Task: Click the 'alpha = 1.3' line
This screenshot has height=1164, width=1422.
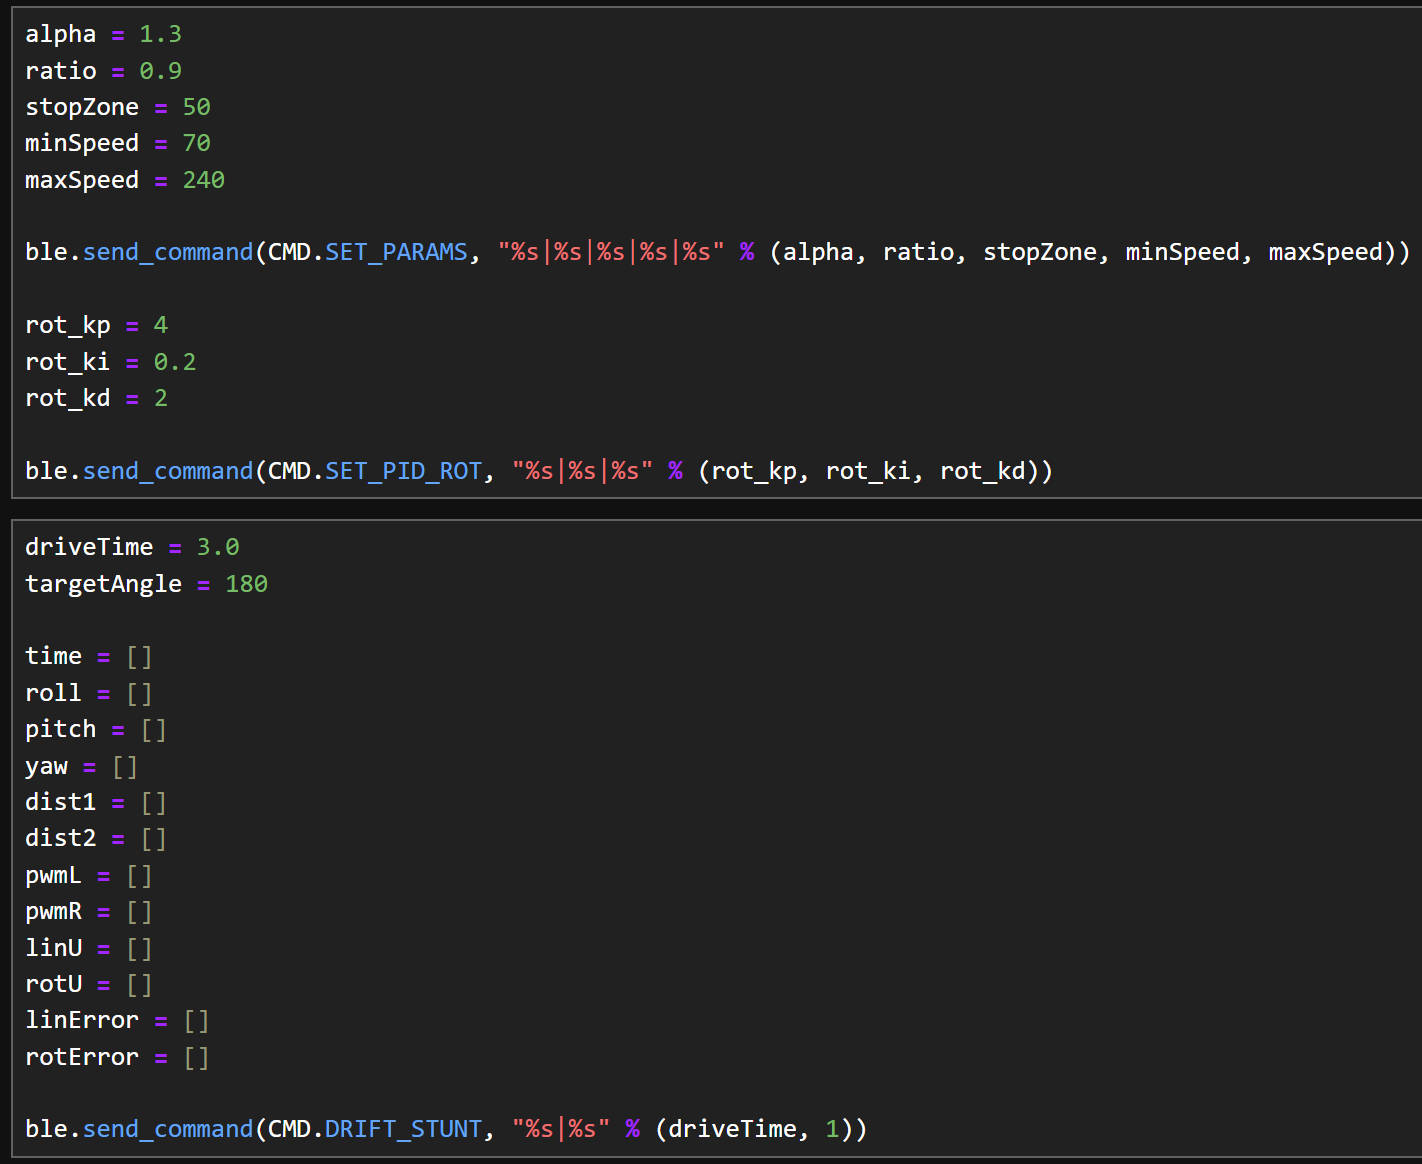Action: [x=103, y=34]
